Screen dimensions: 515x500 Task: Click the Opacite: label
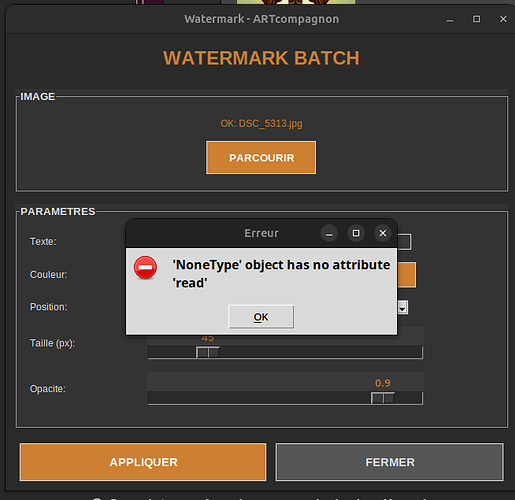(48, 389)
